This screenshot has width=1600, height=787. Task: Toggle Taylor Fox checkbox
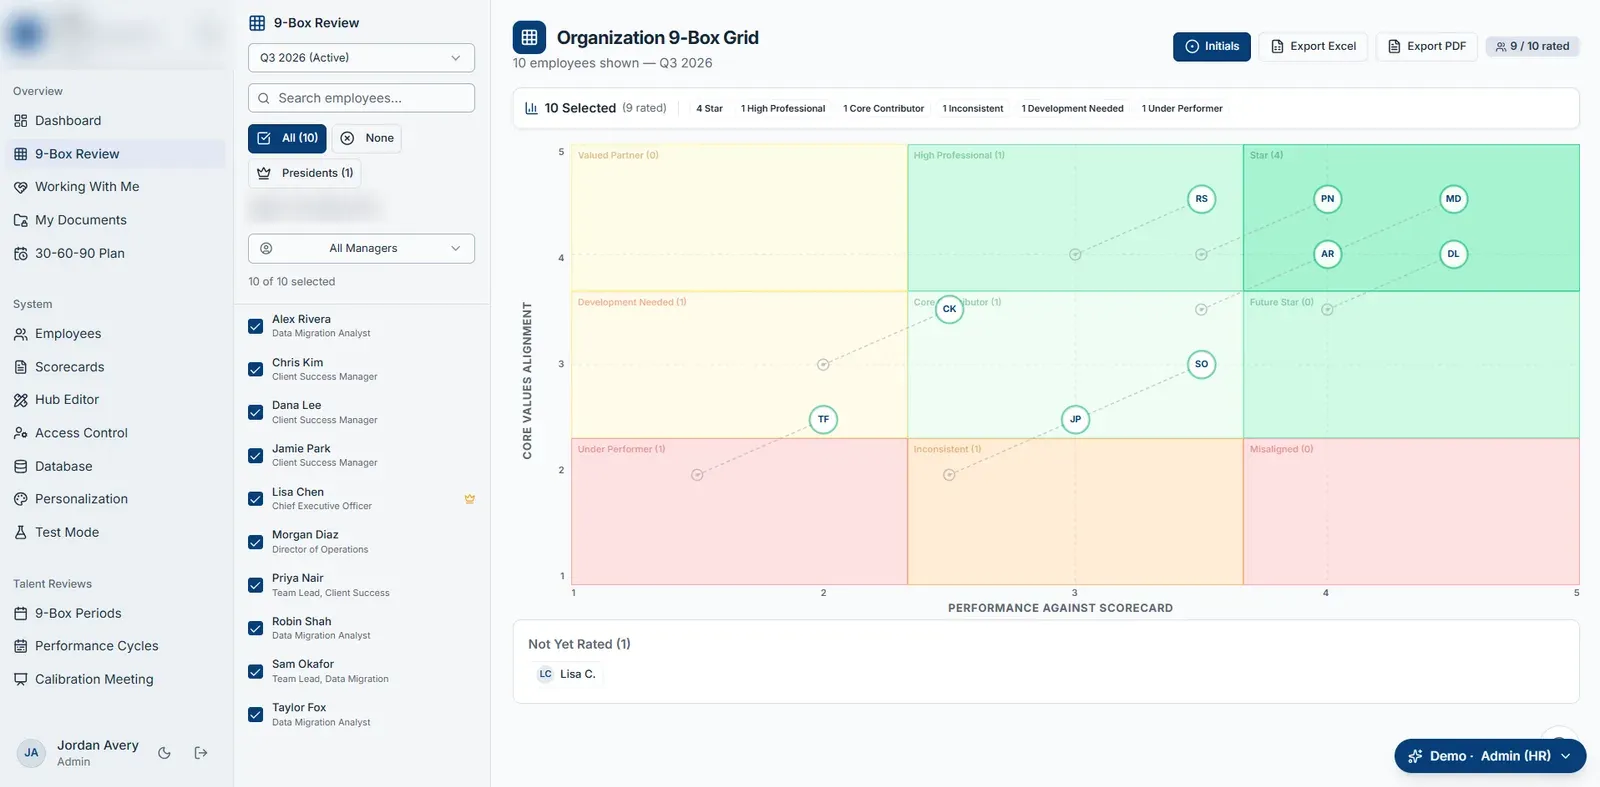coord(256,714)
